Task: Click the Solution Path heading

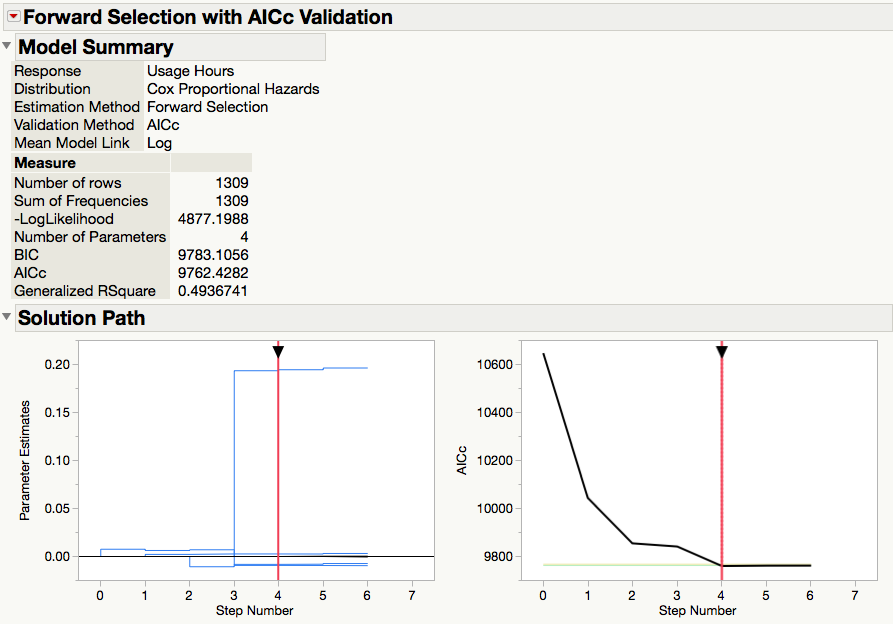Action: point(81,318)
